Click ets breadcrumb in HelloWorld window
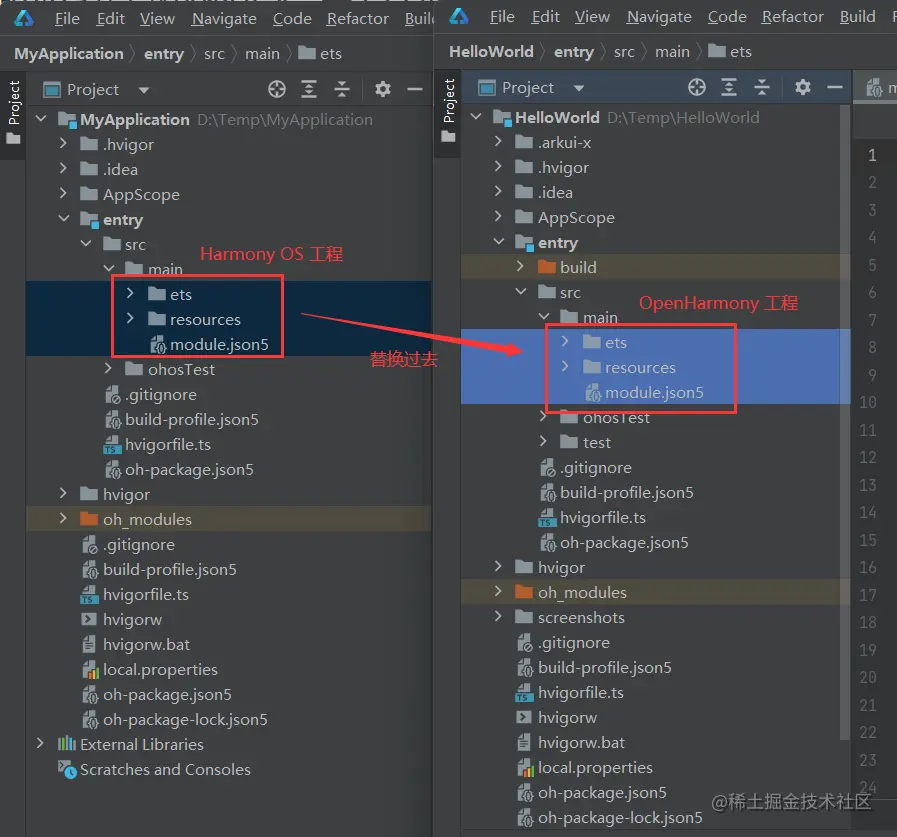Image resolution: width=897 pixels, height=837 pixels. [x=730, y=52]
